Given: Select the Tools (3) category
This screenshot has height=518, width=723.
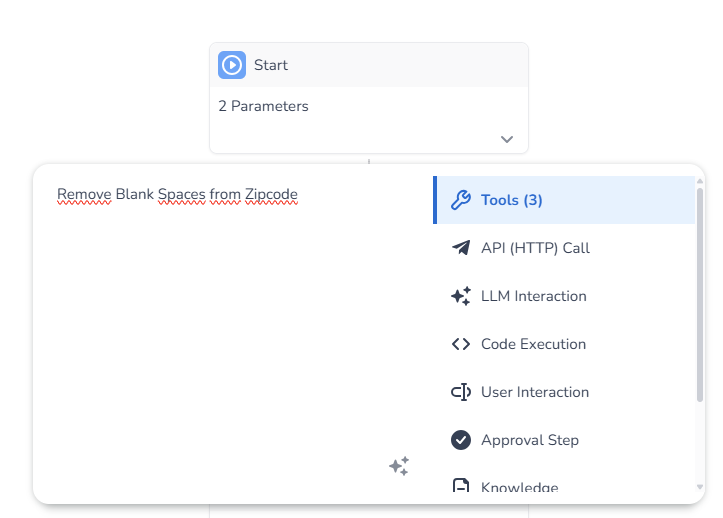Looking at the screenshot, I should (x=511, y=200).
